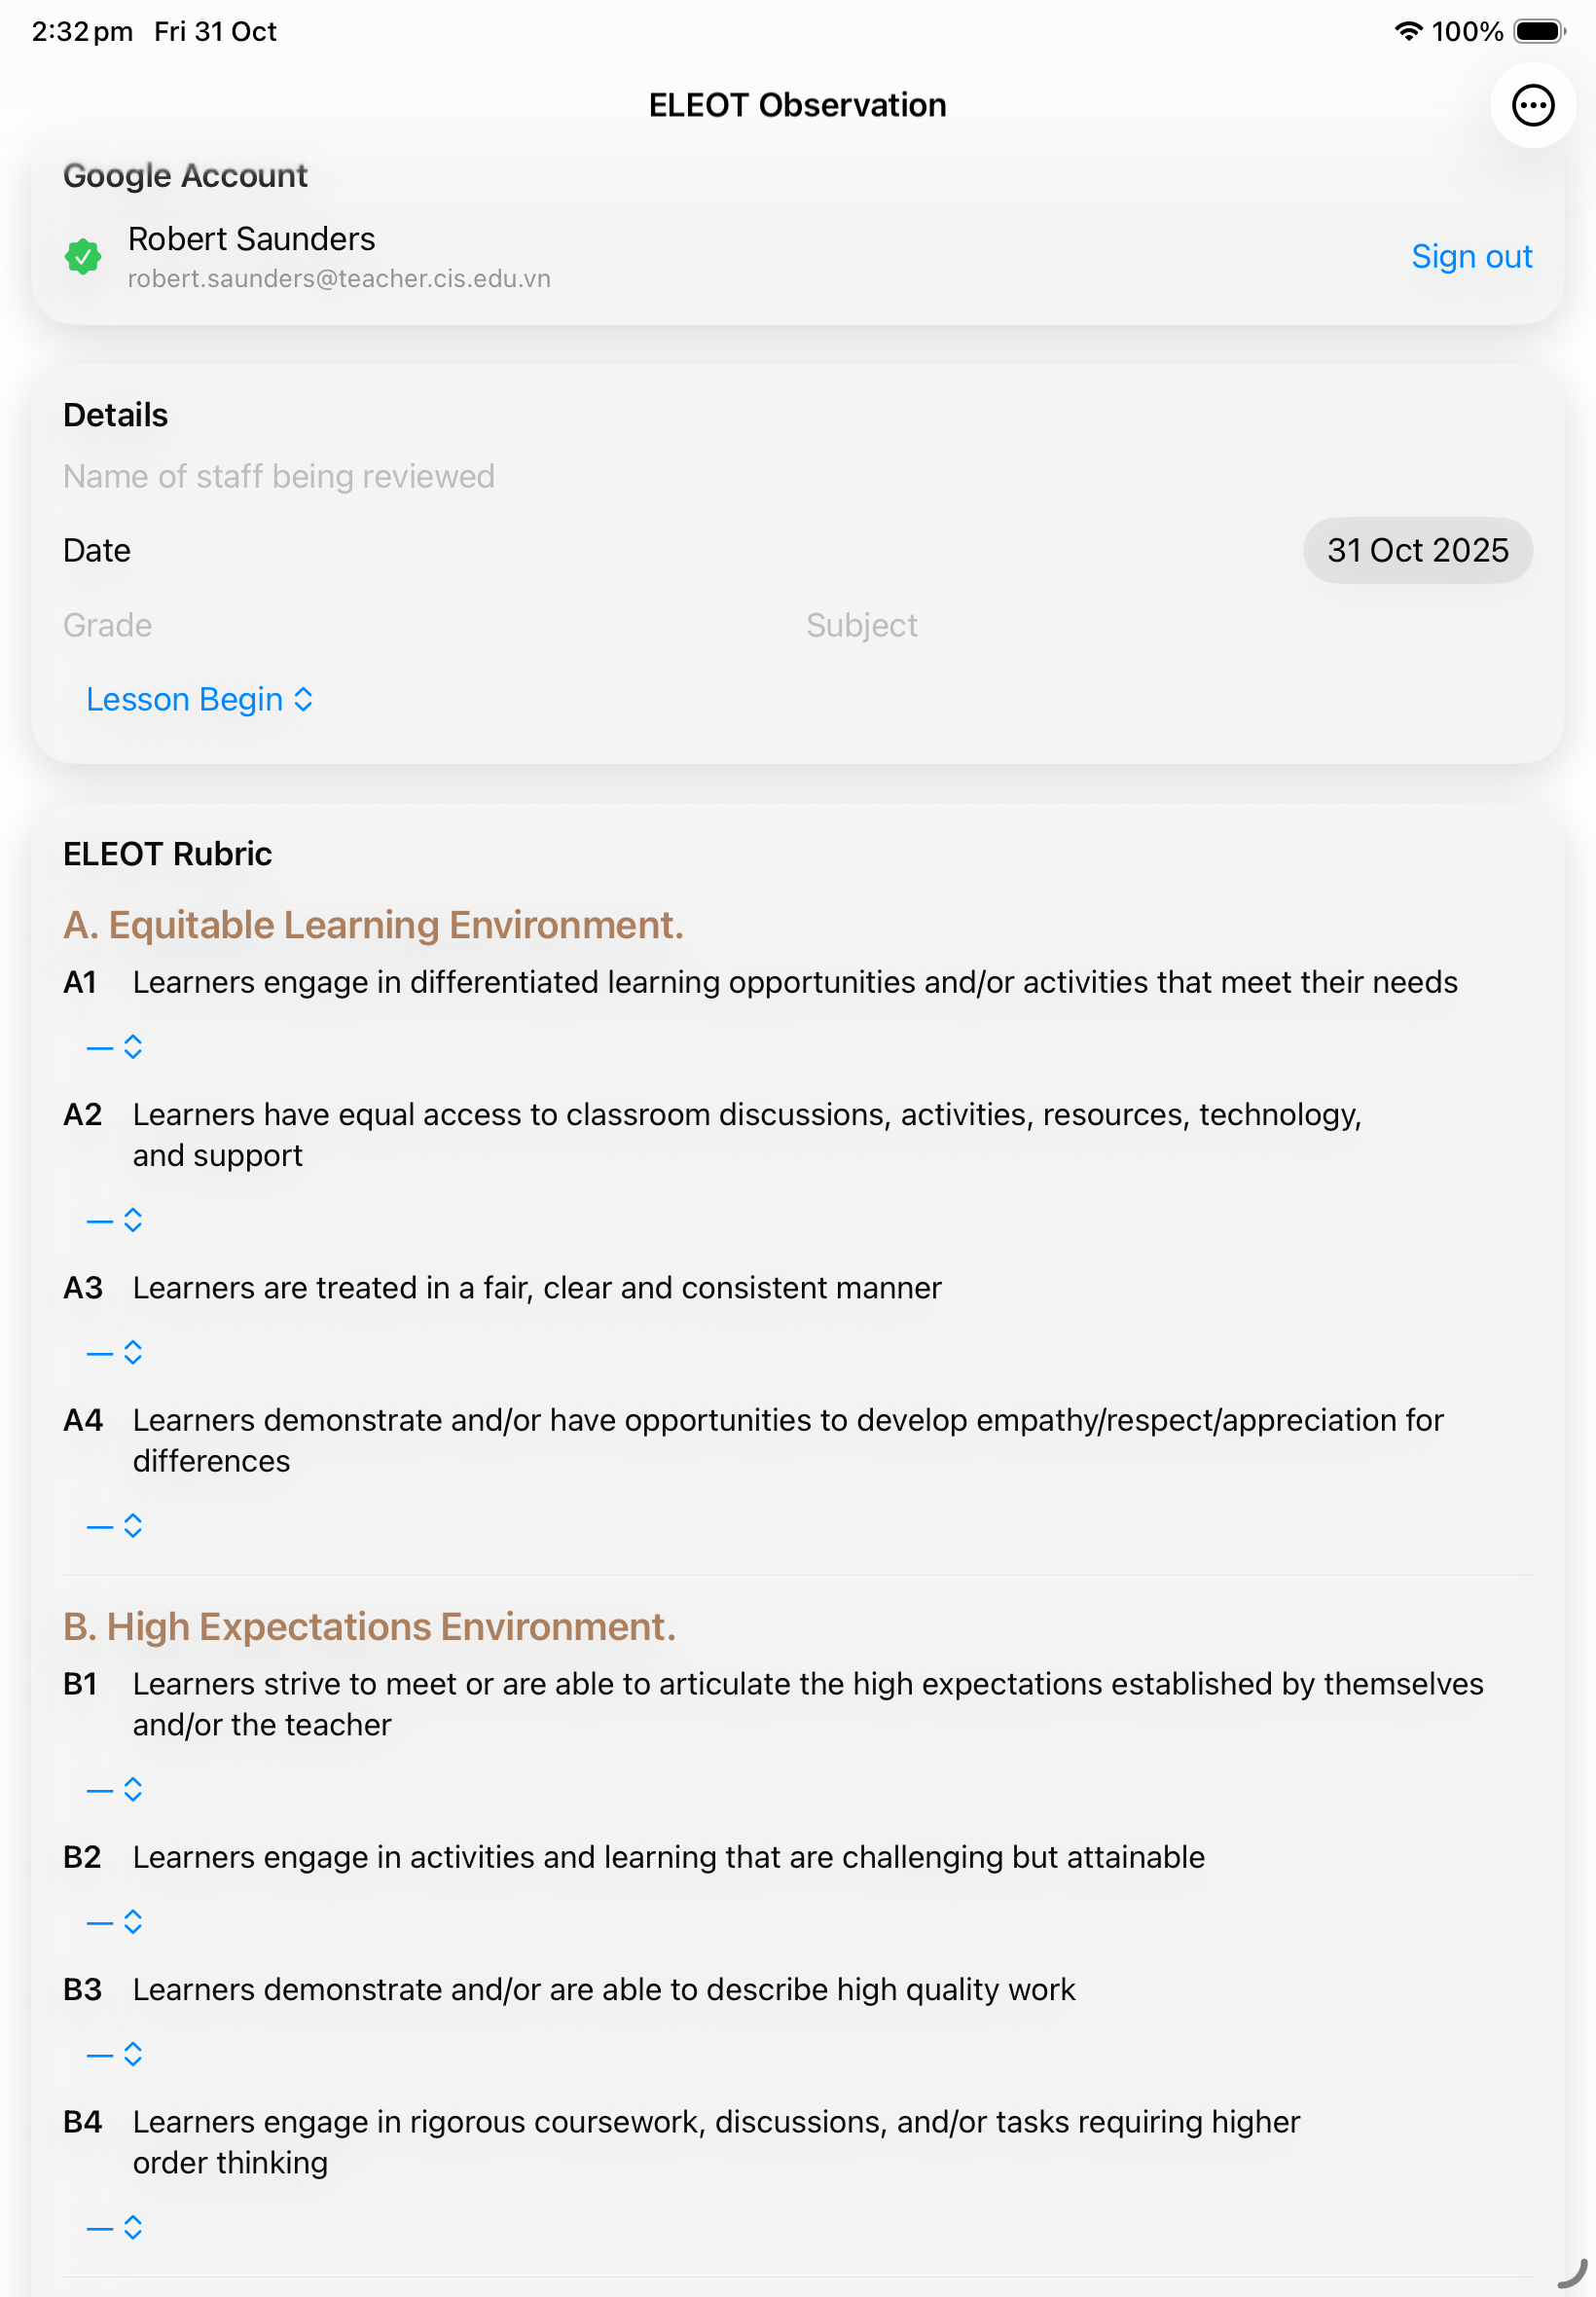Click the Wi-Fi status icon
Image resolution: width=1596 pixels, height=2297 pixels.
pyautogui.click(x=1409, y=31)
